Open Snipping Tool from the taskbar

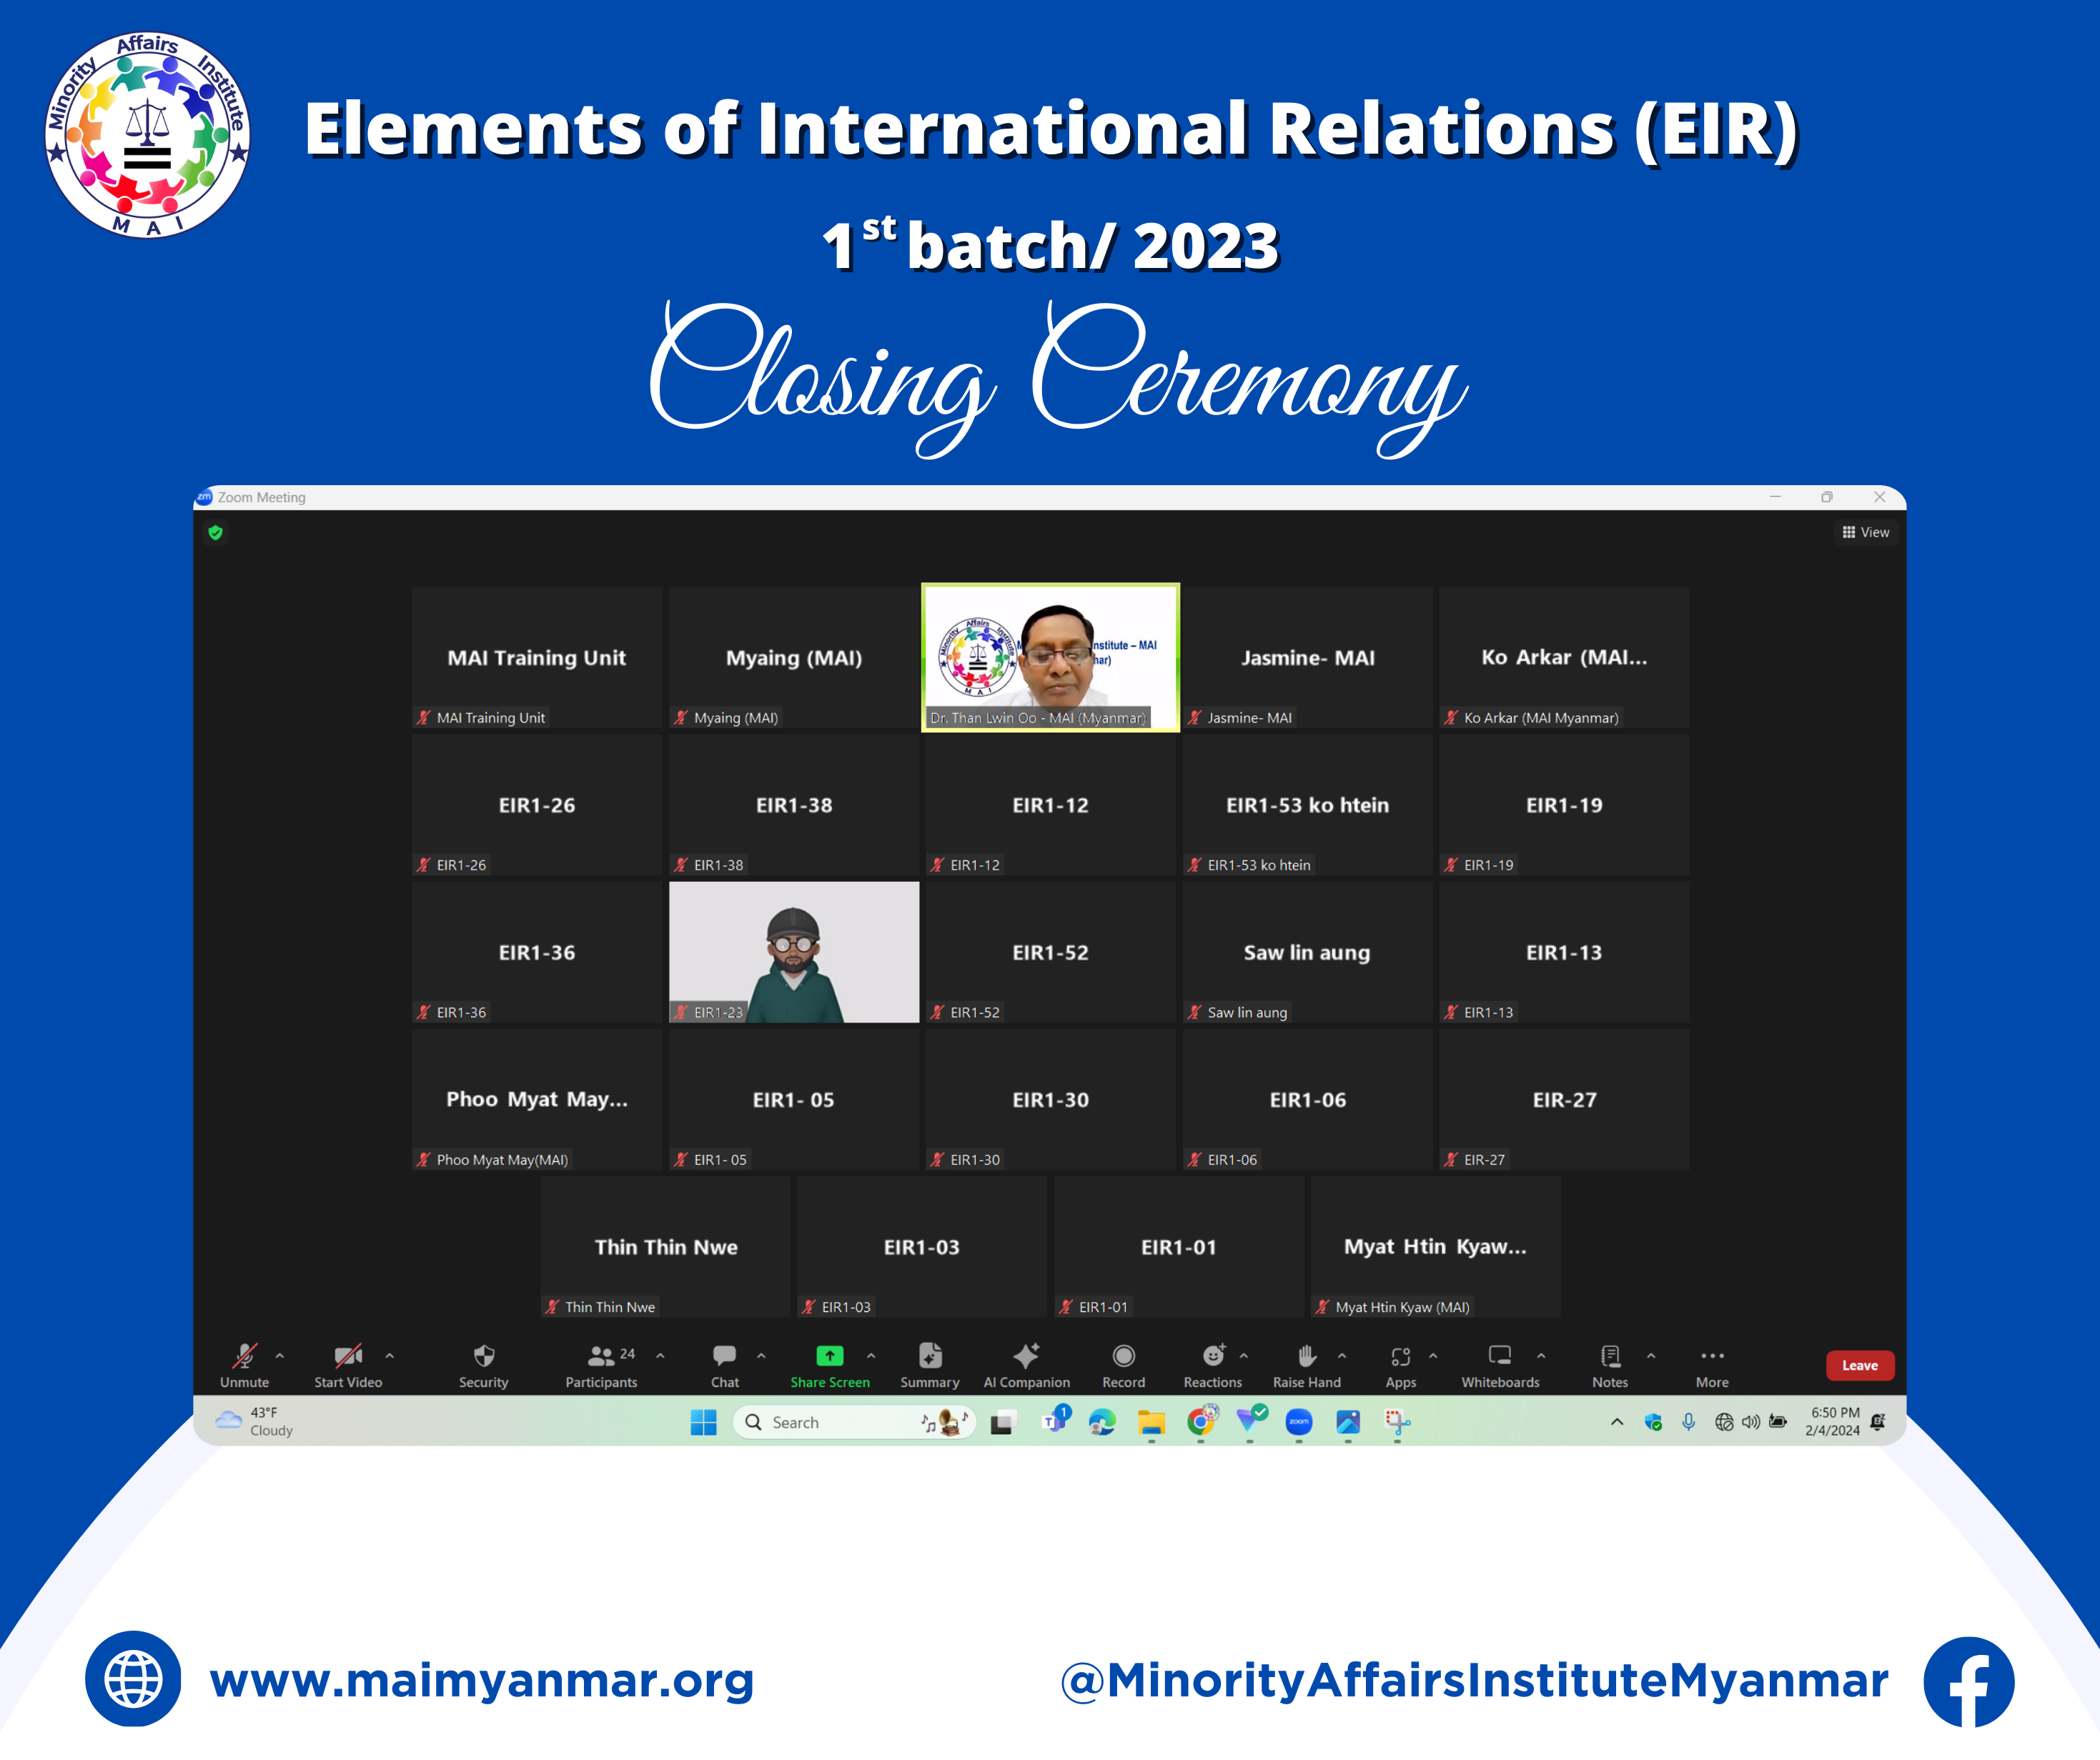click(1397, 1422)
